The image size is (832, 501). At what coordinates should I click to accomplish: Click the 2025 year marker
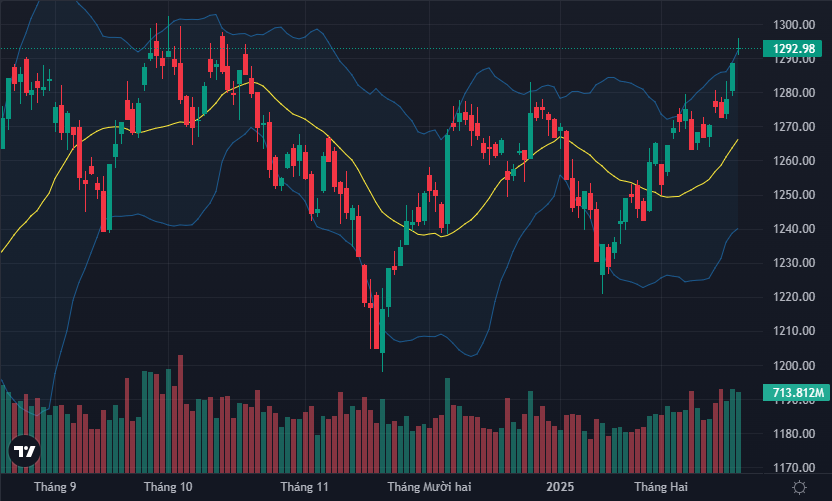(559, 487)
